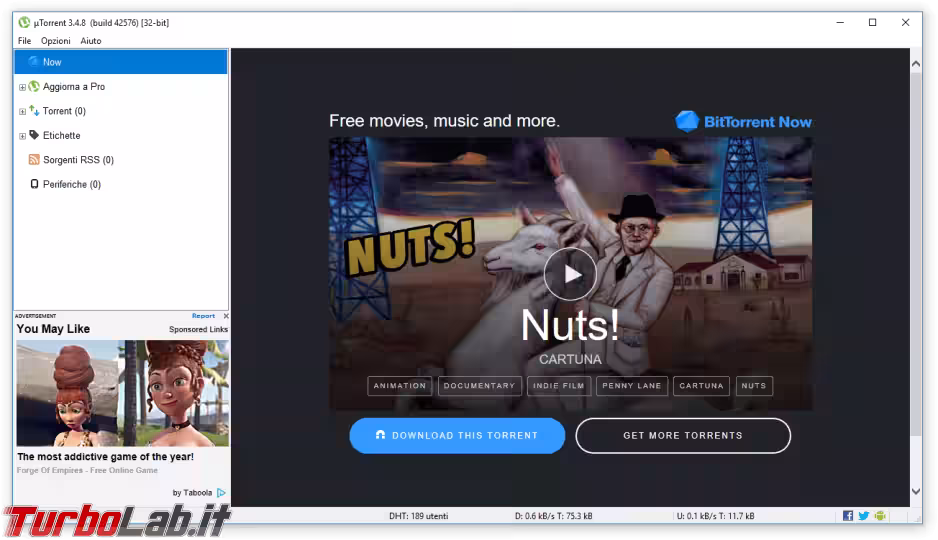Click the download speed status 'D: 0.6 kB/s'
The height and width of the screenshot is (540, 938).
tap(534, 516)
